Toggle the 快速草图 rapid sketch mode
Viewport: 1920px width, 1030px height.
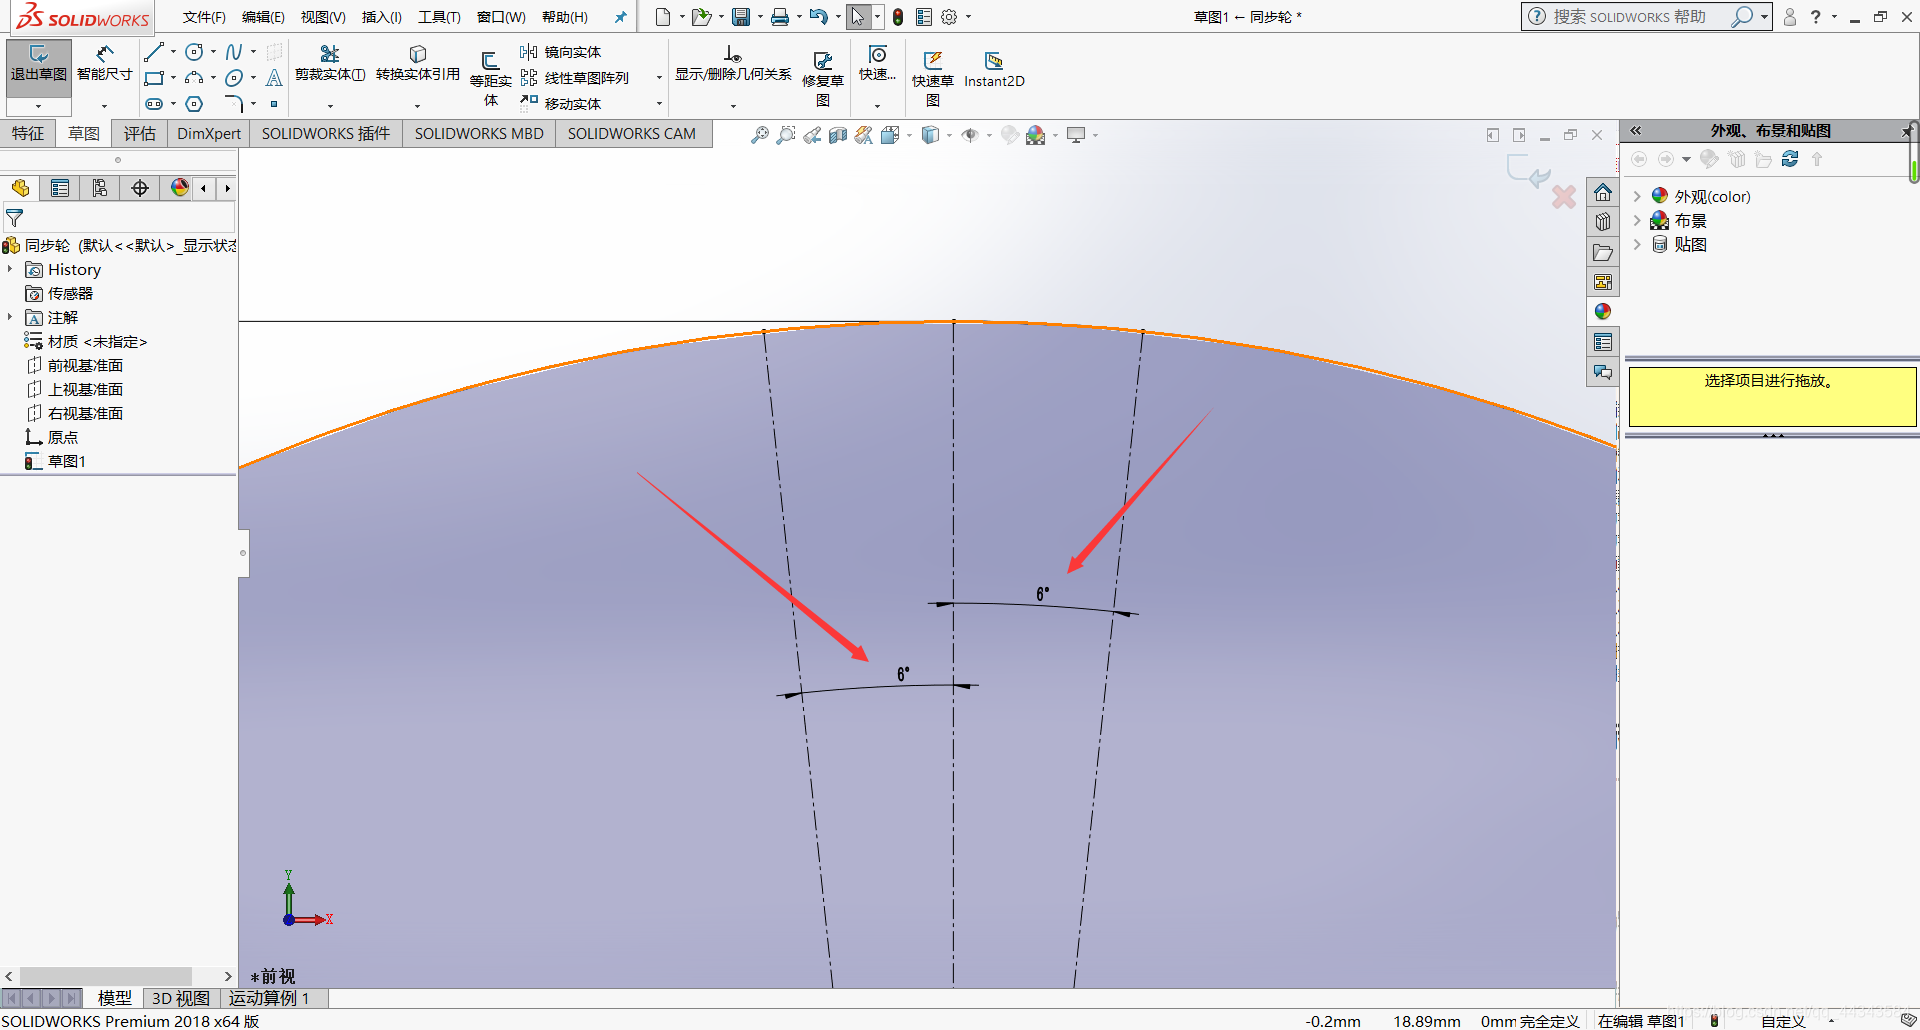(x=932, y=70)
